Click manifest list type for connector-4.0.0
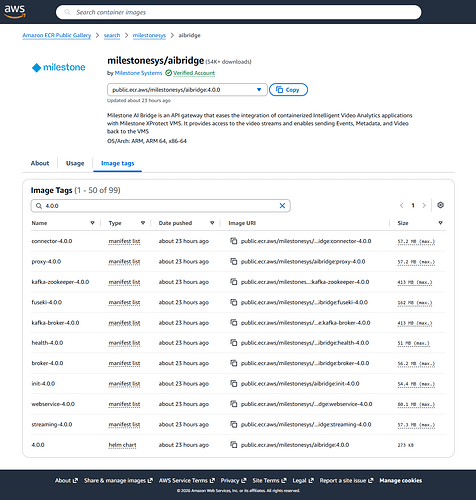 coord(124,241)
